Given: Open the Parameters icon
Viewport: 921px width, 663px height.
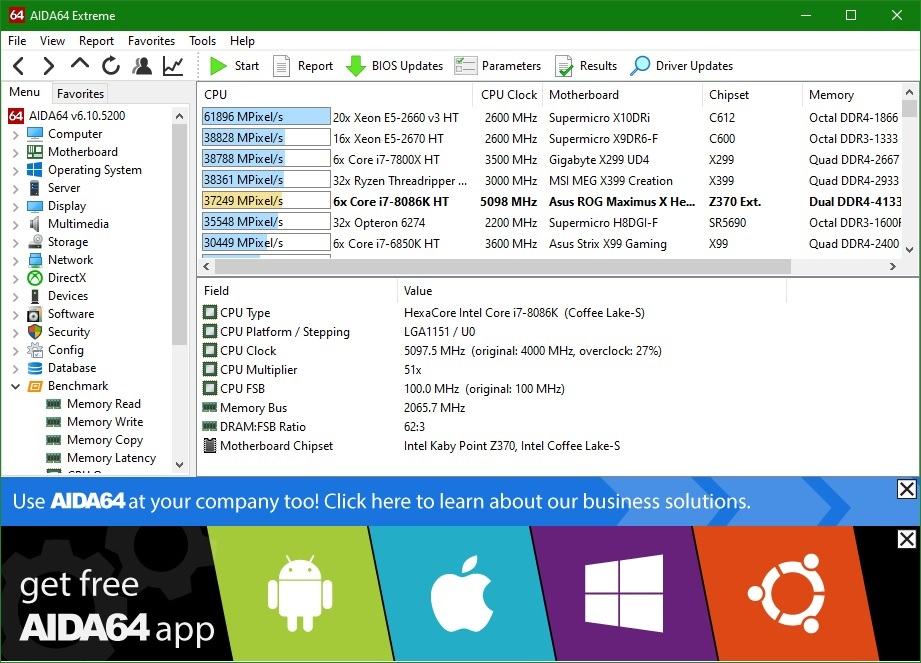Looking at the screenshot, I should 465,66.
